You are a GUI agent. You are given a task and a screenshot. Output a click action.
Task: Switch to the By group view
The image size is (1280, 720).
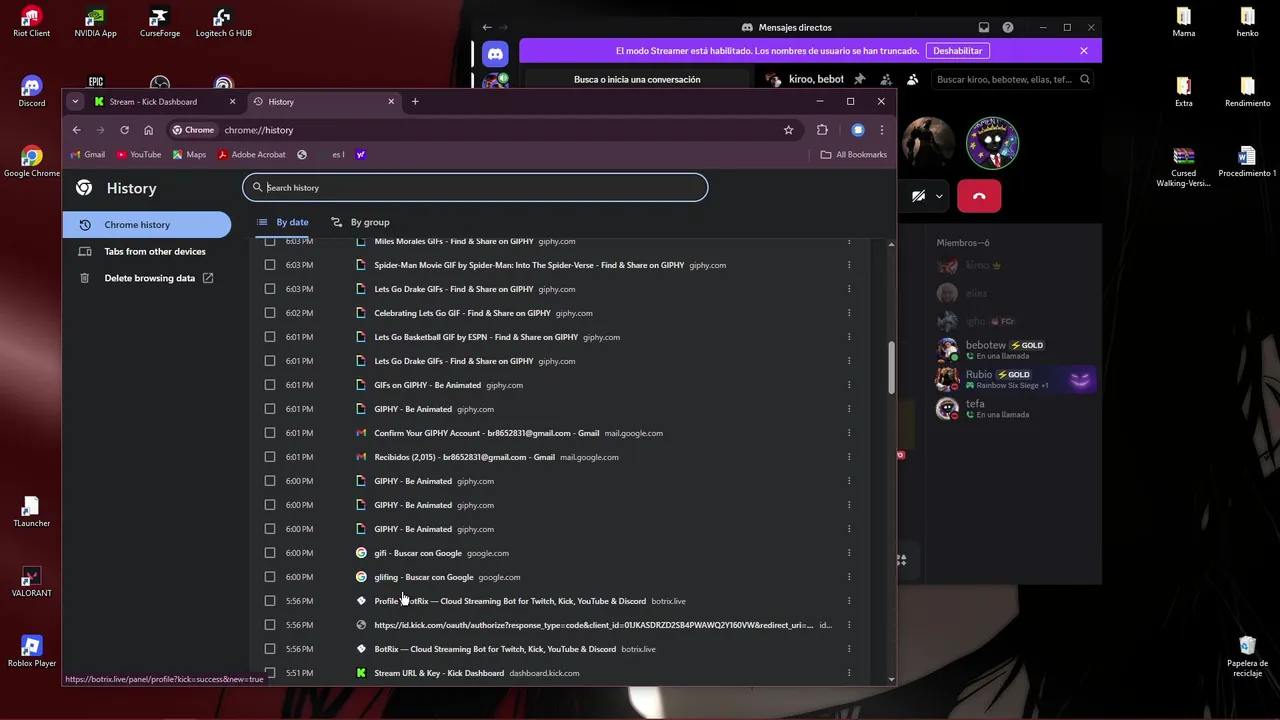tap(360, 222)
